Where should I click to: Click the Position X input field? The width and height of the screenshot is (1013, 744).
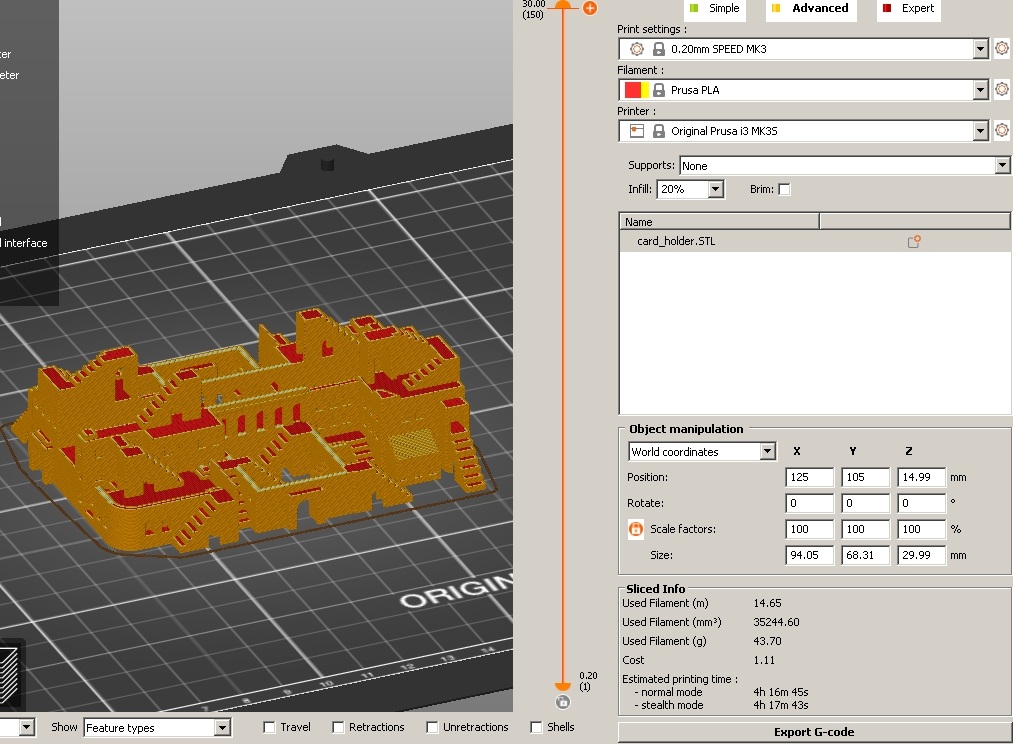[x=809, y=478]
